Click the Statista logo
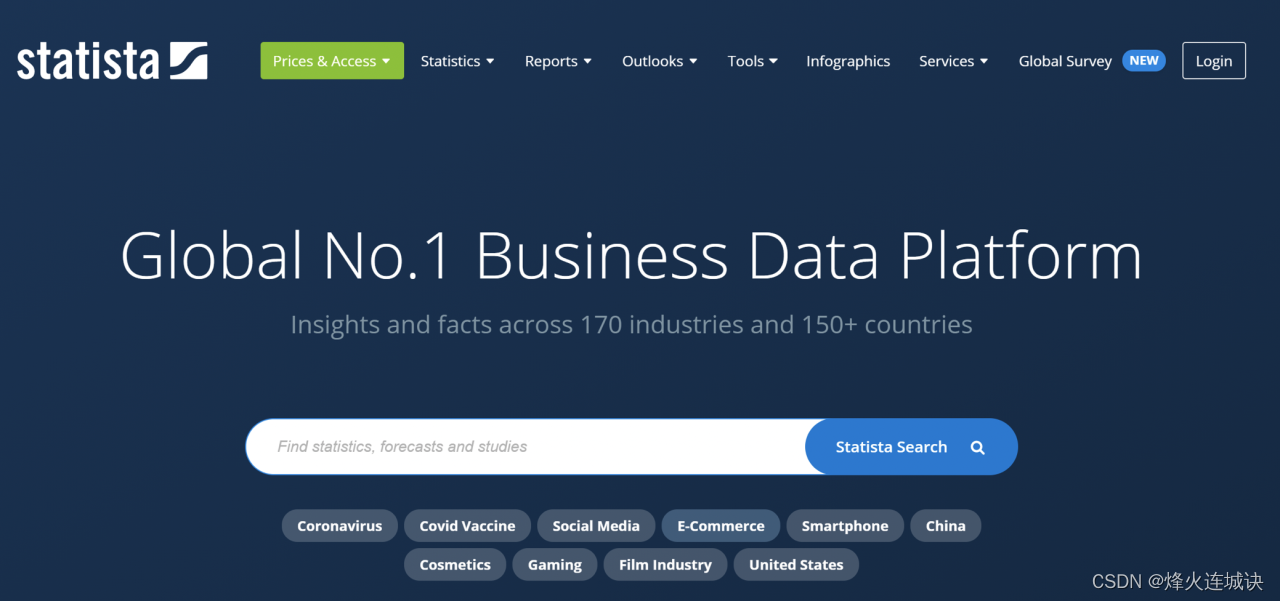 point(112,60)
